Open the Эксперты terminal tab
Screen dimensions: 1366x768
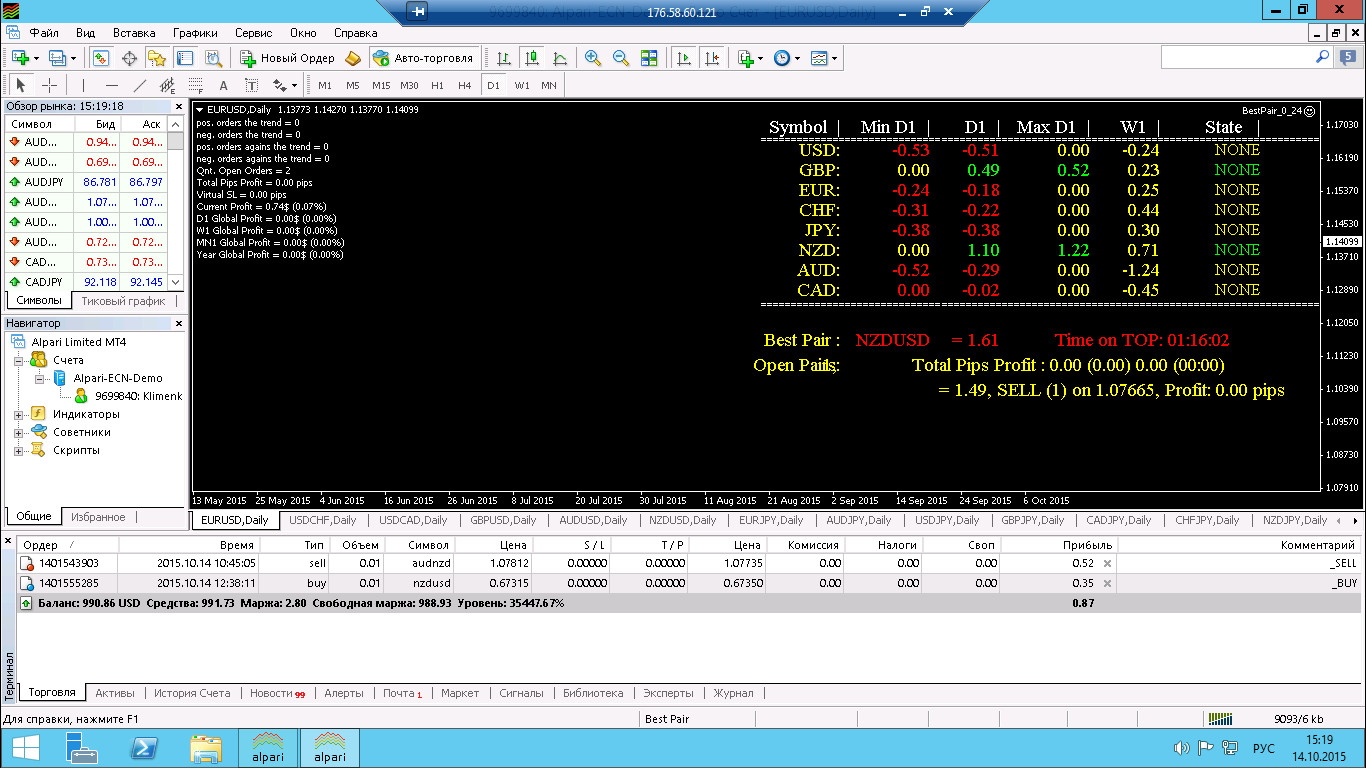pos(668,693)
